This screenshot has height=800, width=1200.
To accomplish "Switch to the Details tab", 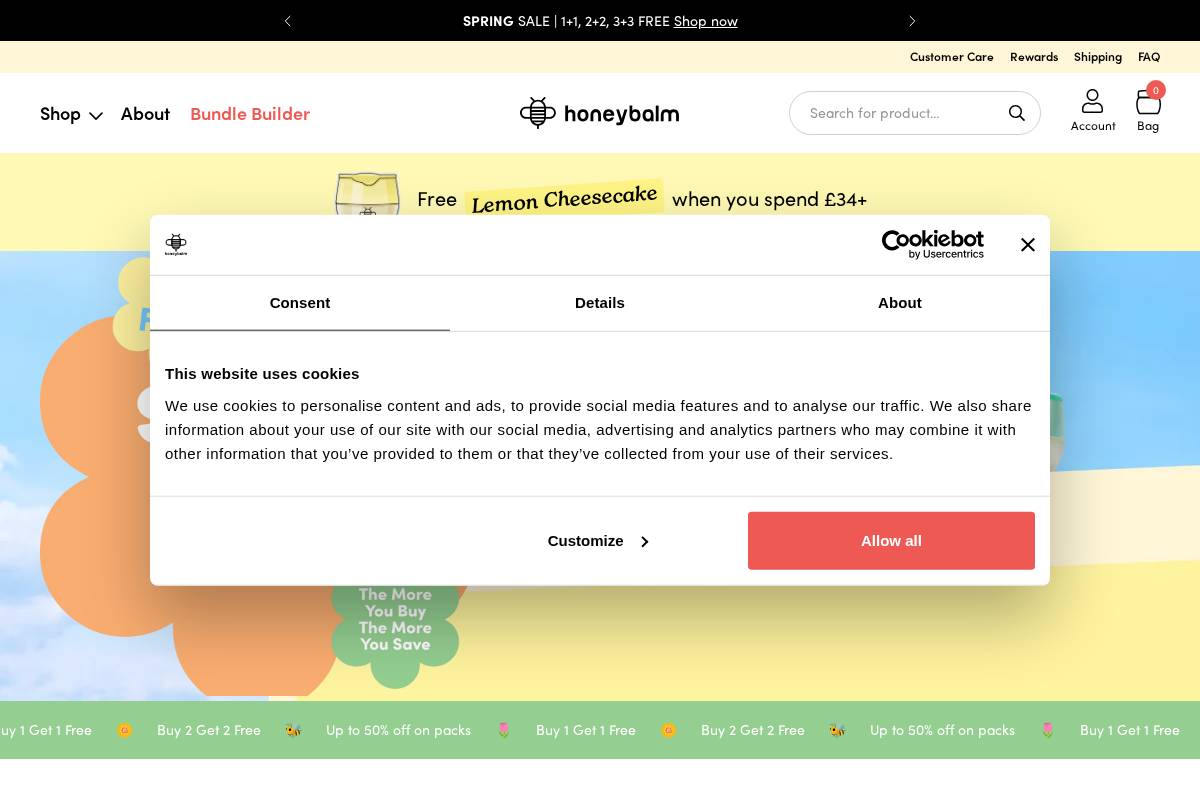I will [x=600, y=303].
